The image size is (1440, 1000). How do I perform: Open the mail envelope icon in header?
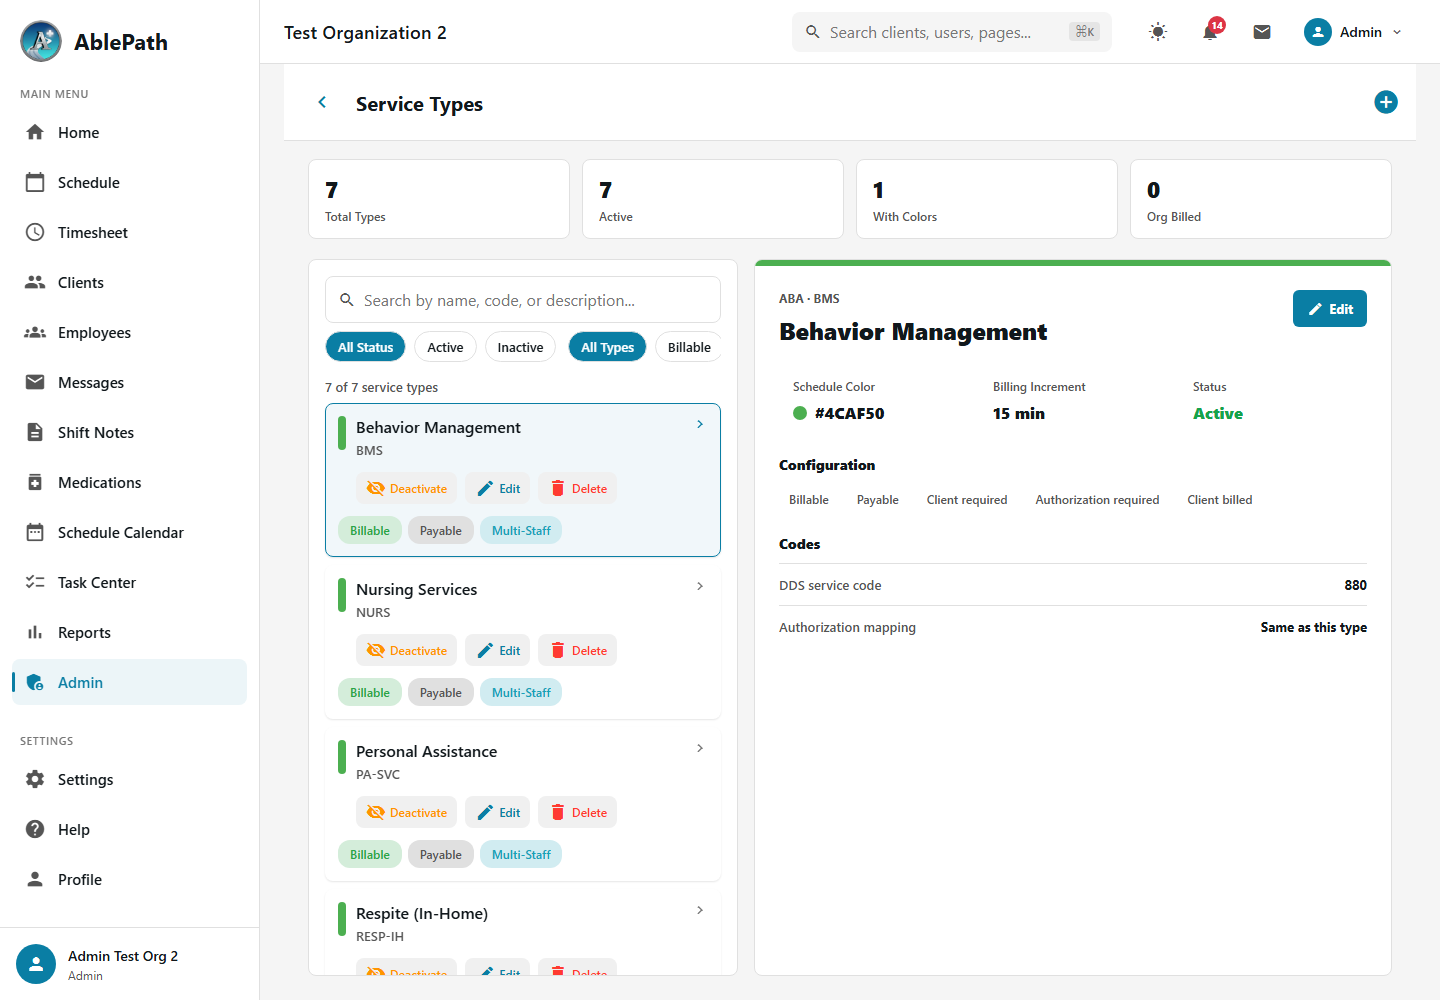pos(1262,32)
